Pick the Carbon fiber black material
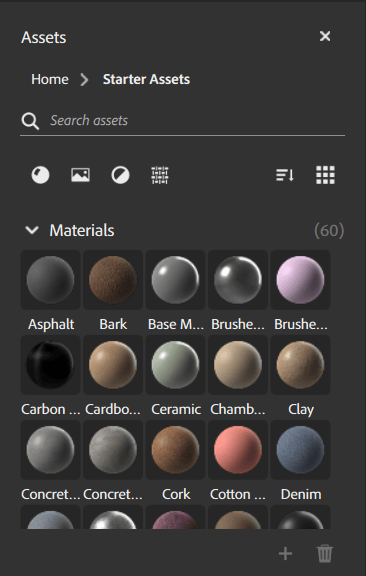 [x=50, y=365]
